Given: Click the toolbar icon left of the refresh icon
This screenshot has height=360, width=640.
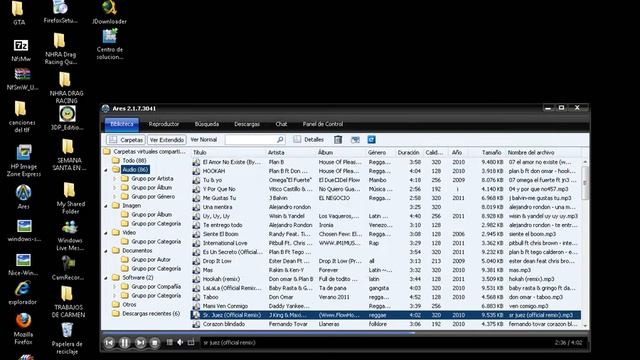Looking at the screenshot, I should (x=355, y=140).
